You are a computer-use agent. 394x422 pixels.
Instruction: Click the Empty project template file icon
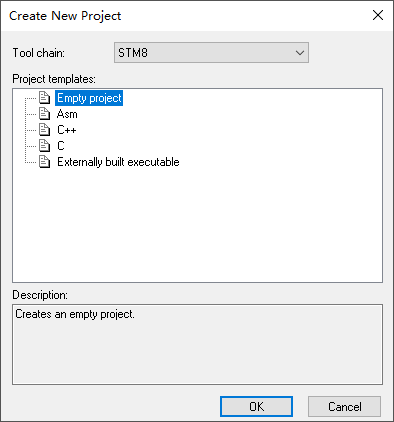(x=45, y=98)
